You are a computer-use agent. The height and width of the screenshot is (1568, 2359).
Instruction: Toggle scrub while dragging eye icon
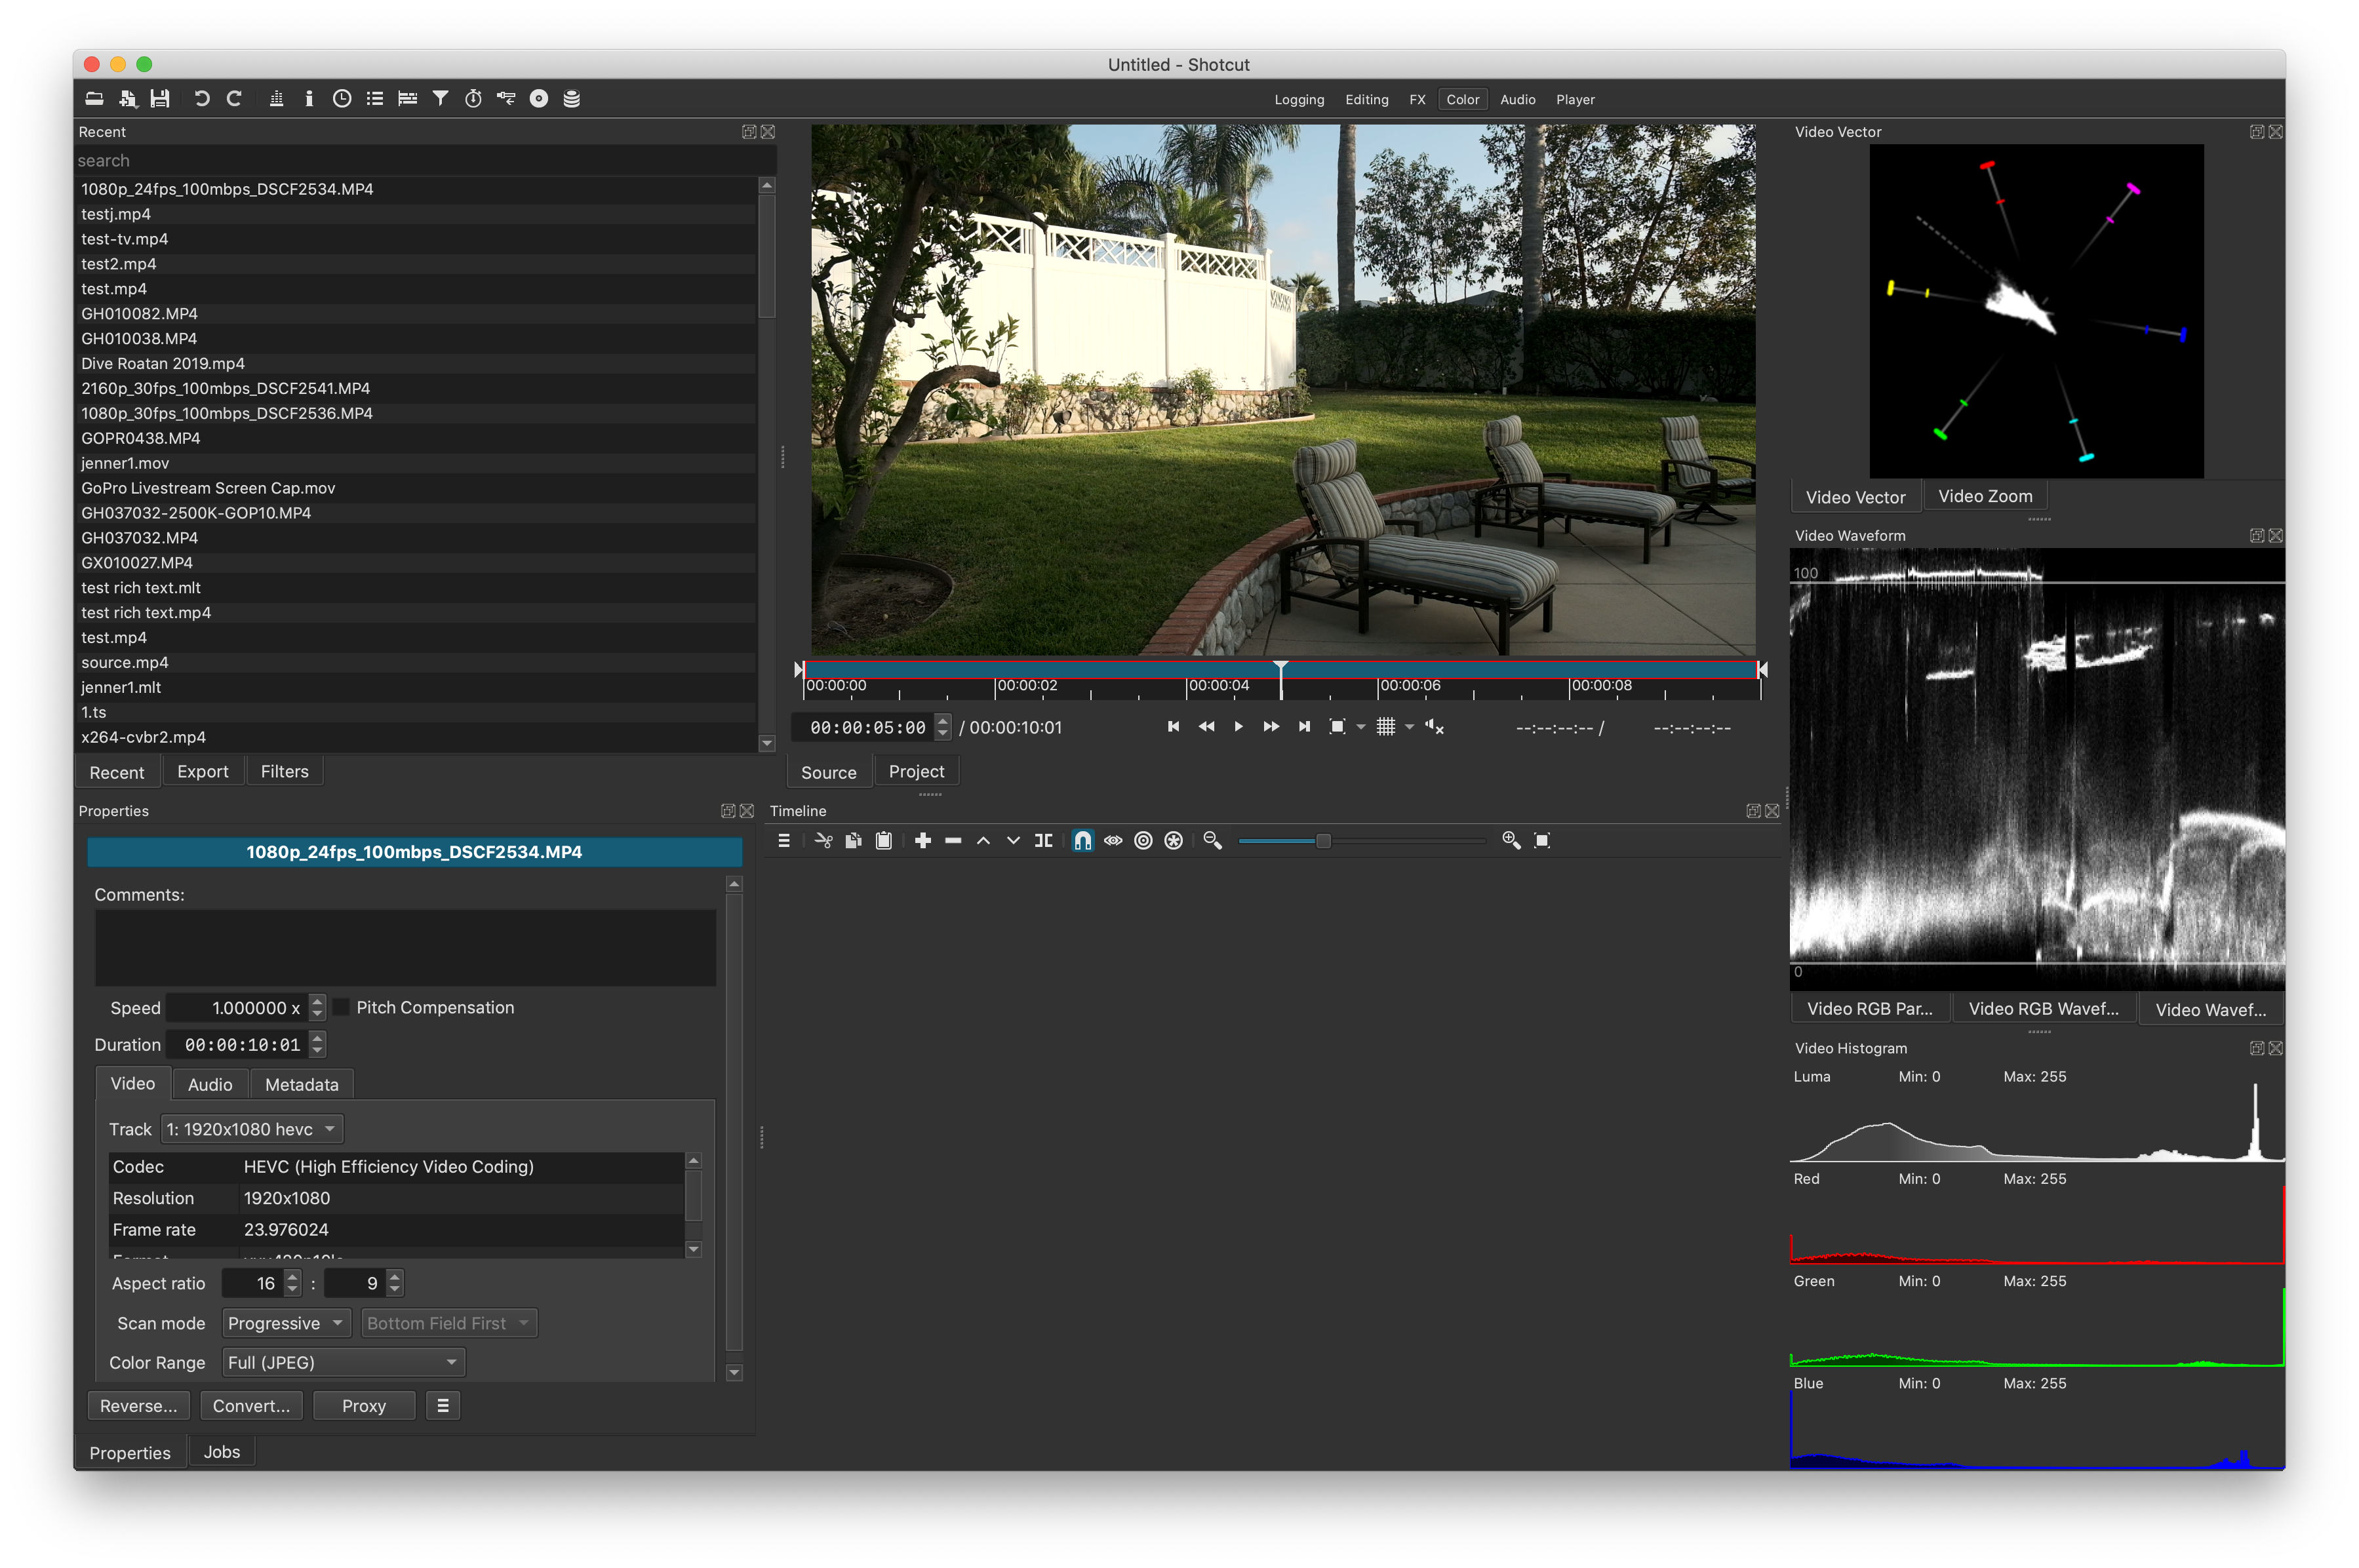click(x=1113, y=841)
